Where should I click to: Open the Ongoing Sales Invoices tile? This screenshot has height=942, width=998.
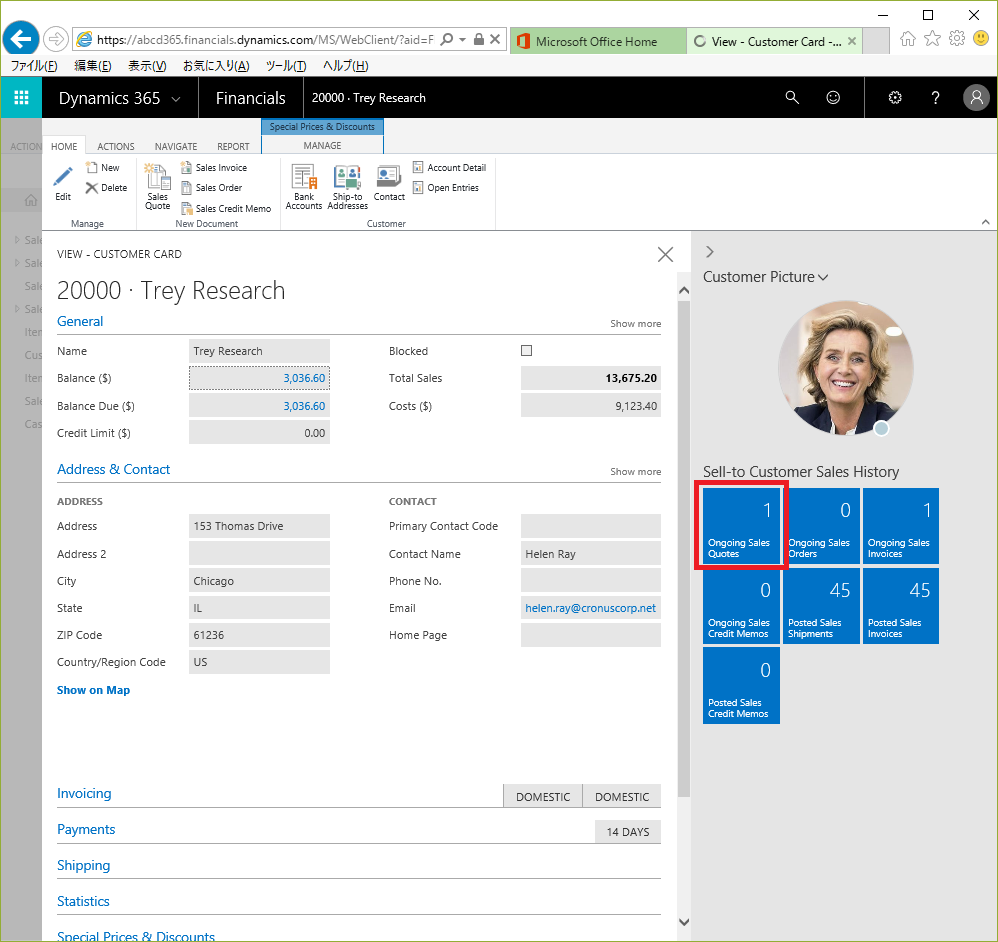pos(901,526)
